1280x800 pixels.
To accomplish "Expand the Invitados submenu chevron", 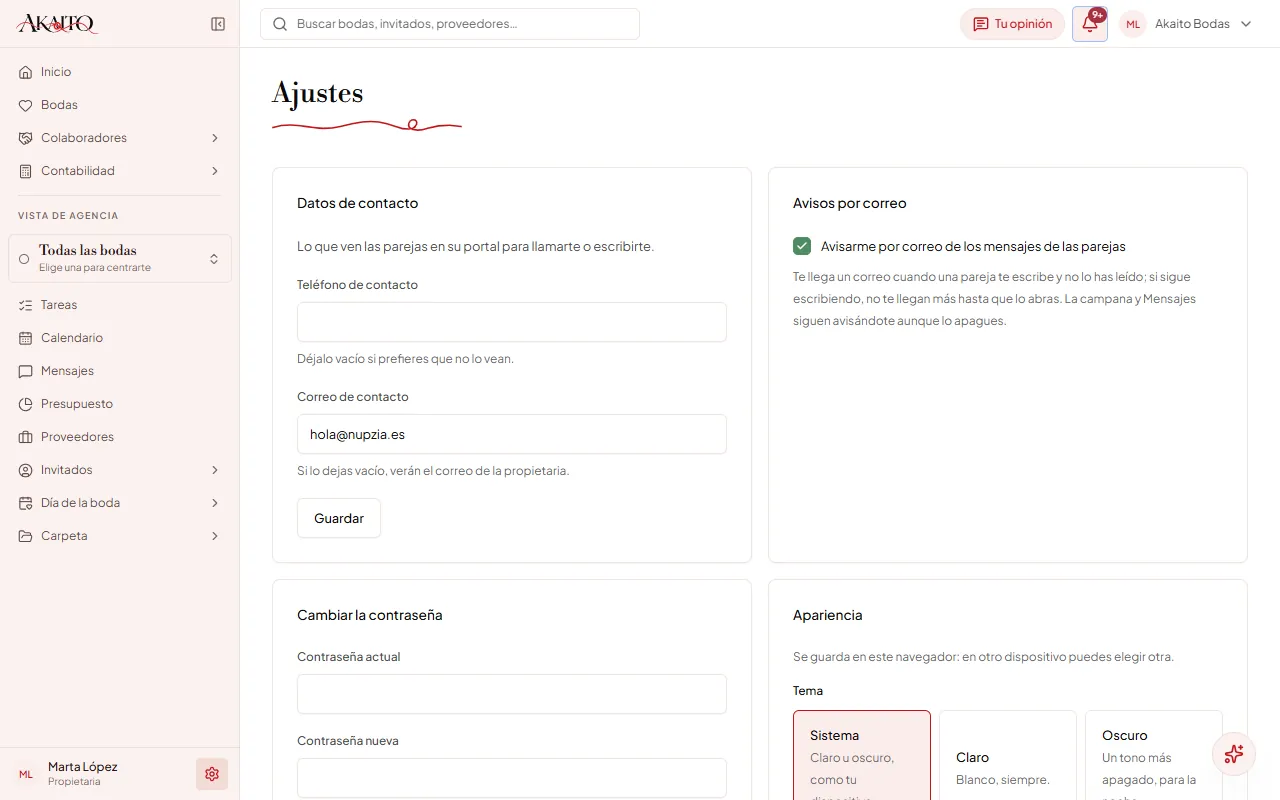I will pyautogui.click(x=215, y=470).
